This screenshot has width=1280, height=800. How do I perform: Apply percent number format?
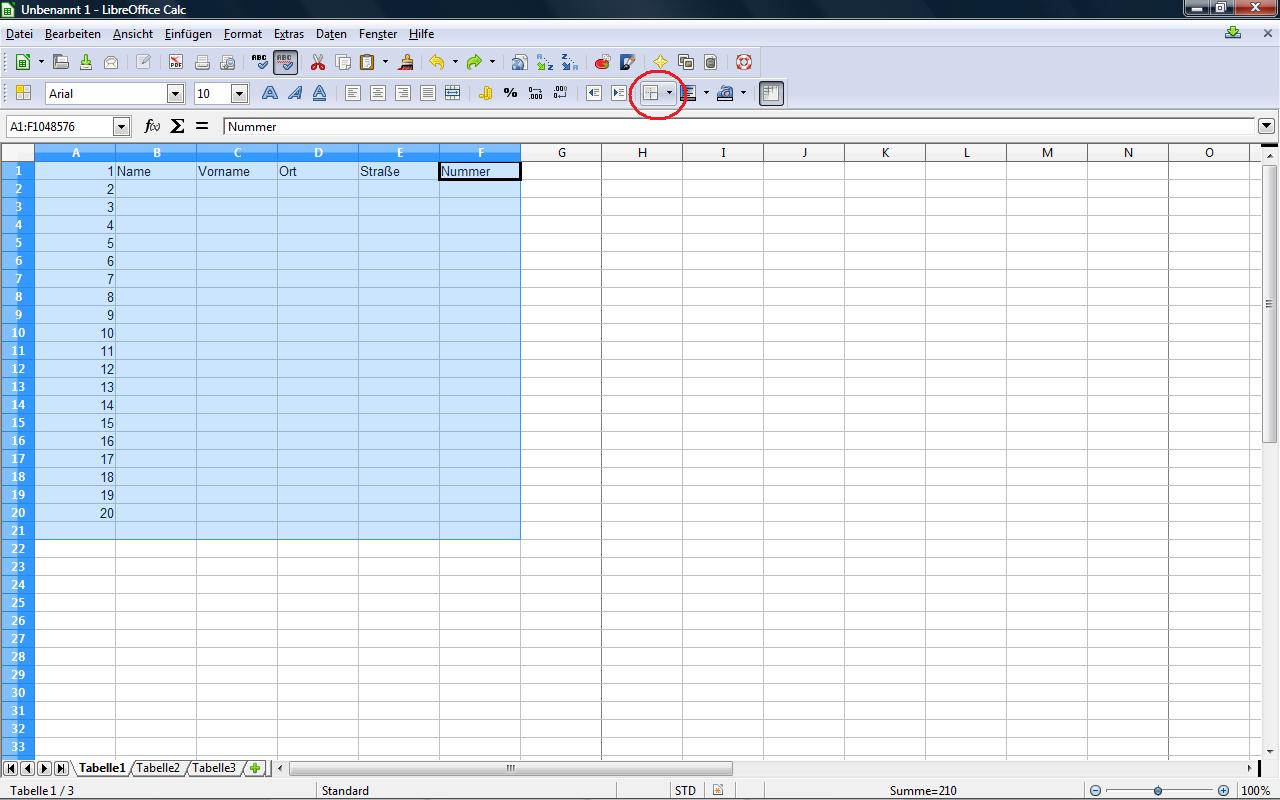(510, 93)
